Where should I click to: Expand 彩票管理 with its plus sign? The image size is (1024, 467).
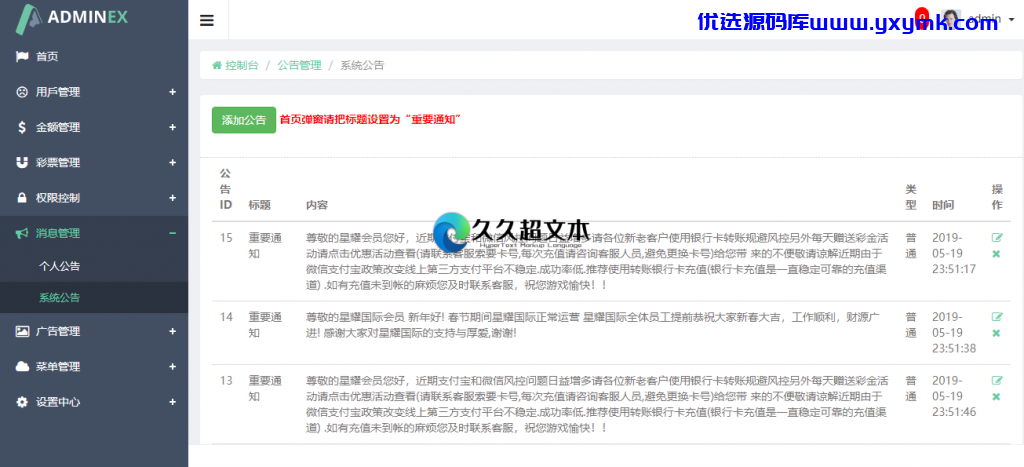pyautogui.click(x=172, y=162)
